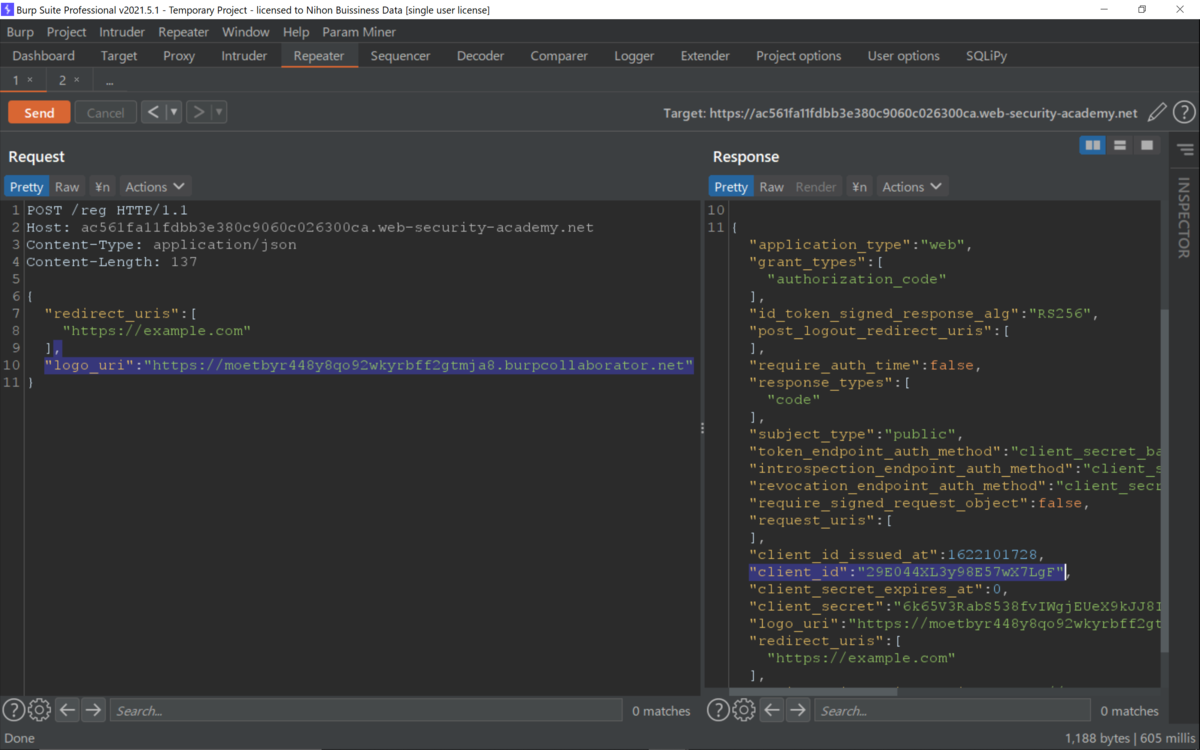Viewport: 1200px width, 750px height.
Task: Switch to the Proxy tab
Action: [179, 56]
